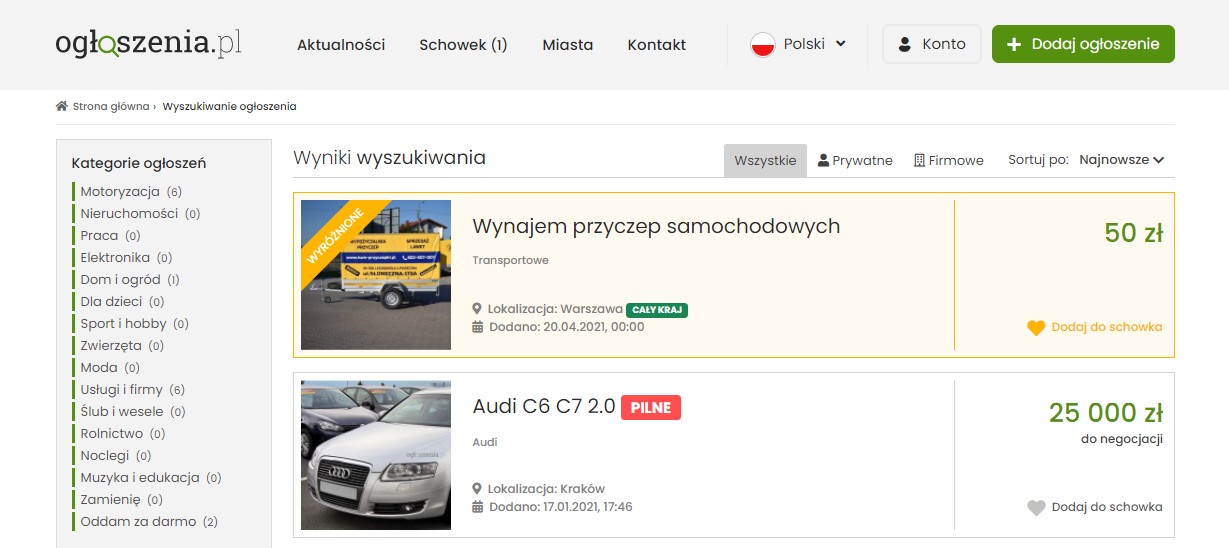Image resolution: width=1229 pixels, height=548 pixels.
Task: Click the red PILNE badge
Action: (650, 407)
